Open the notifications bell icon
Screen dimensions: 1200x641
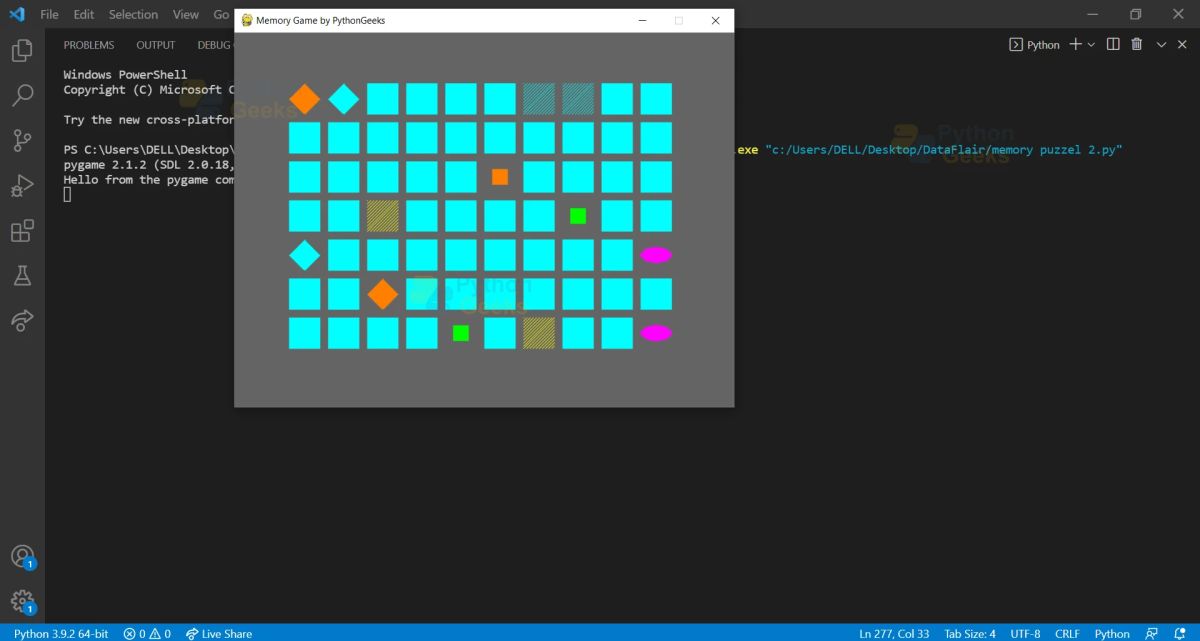(1179, 633)
